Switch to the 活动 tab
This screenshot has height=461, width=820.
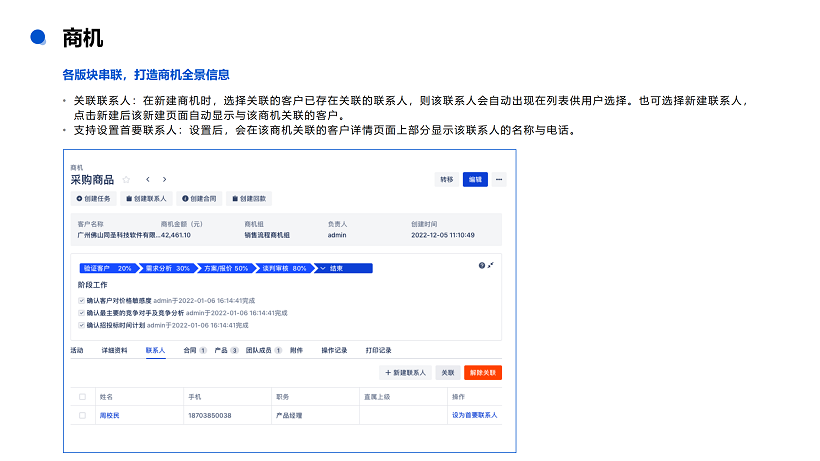[77, 350]
